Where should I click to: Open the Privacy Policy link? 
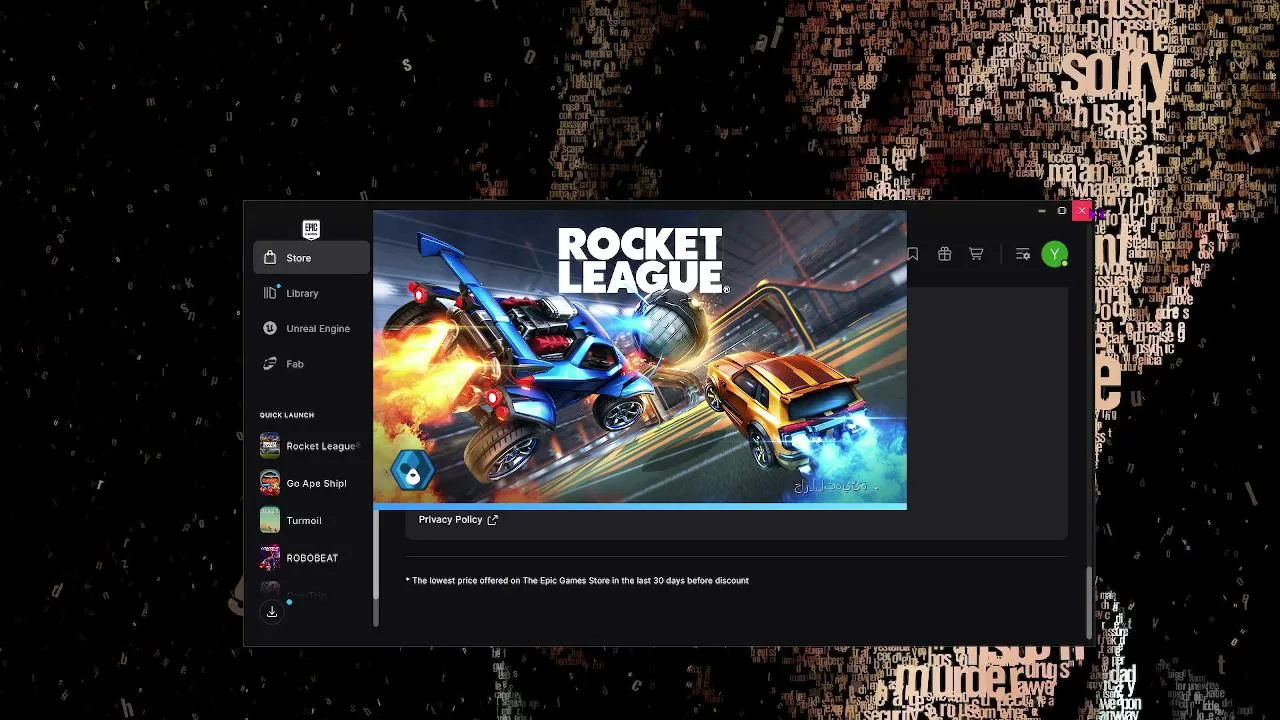450,520
